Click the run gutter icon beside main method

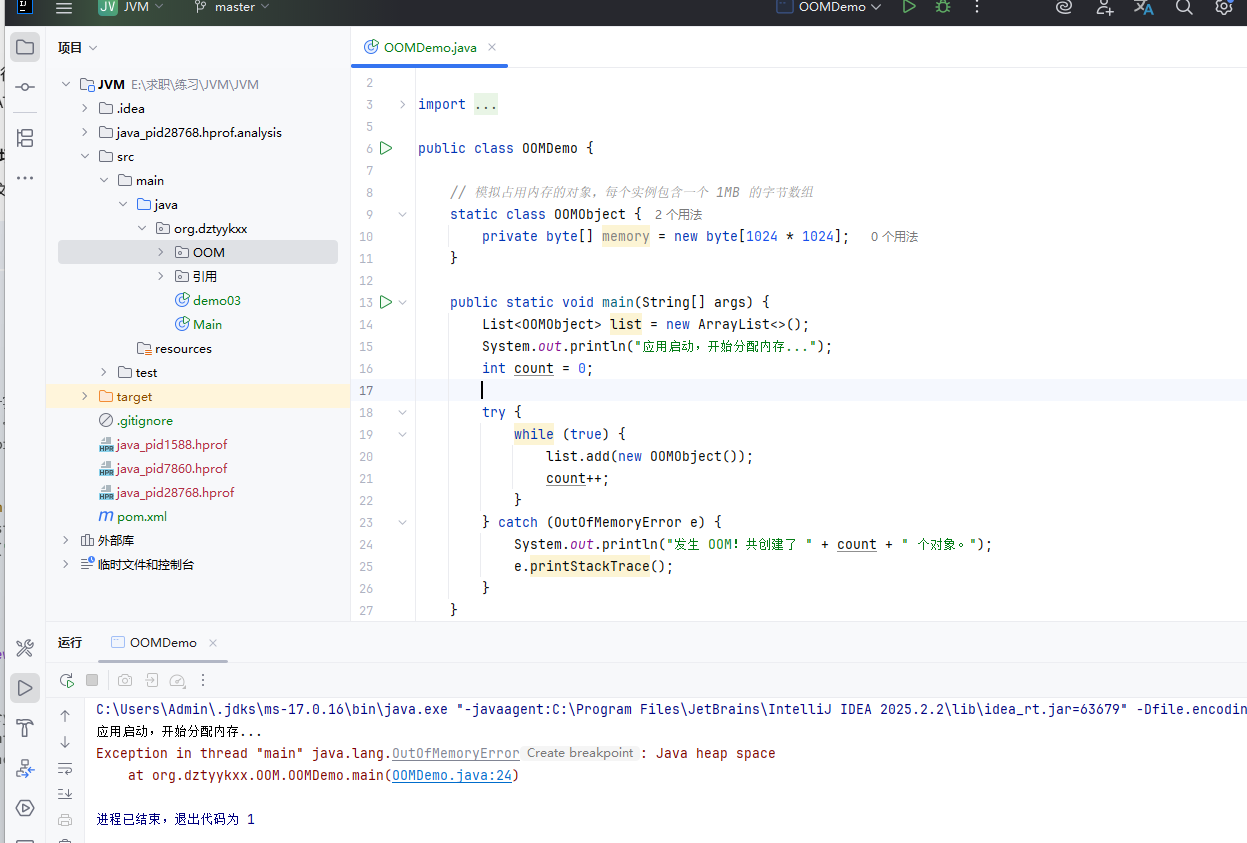pyautogui.click(x=386, y=302)
